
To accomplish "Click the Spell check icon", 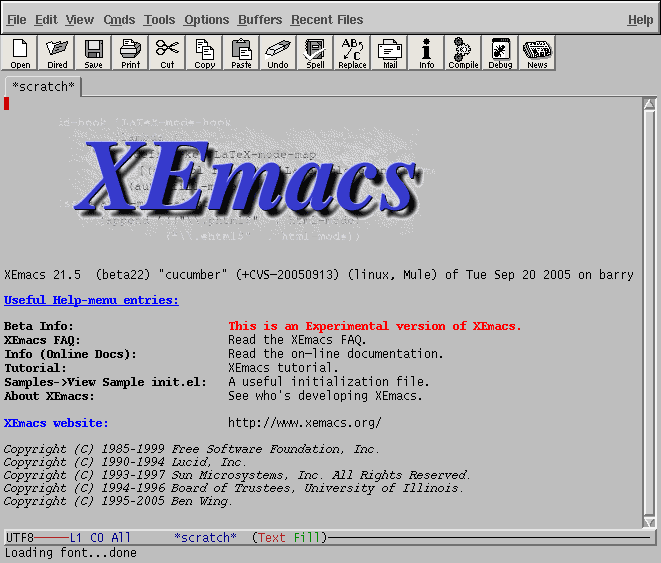I will pyautogui.click(x=315, y=53).
